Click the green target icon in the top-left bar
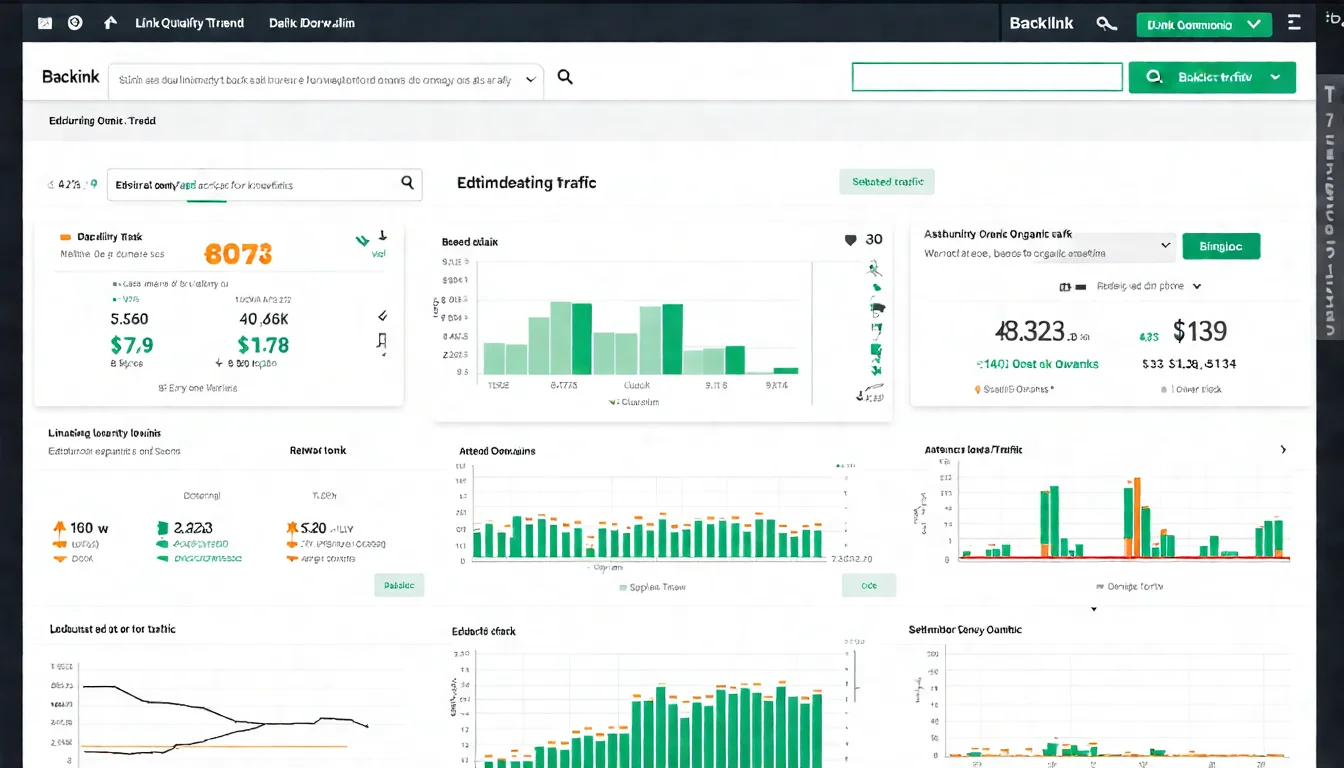This screenshot has height=768, width=1344. [75, 22]
